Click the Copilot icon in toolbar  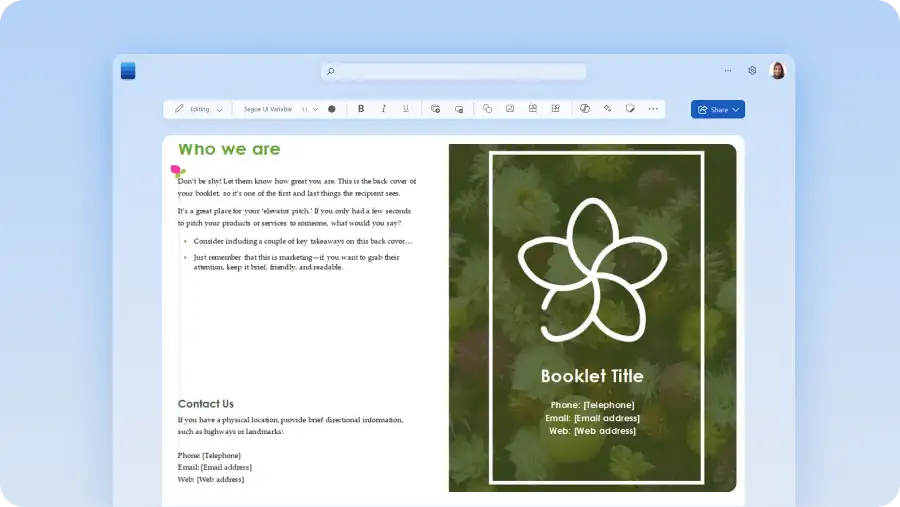585,109
